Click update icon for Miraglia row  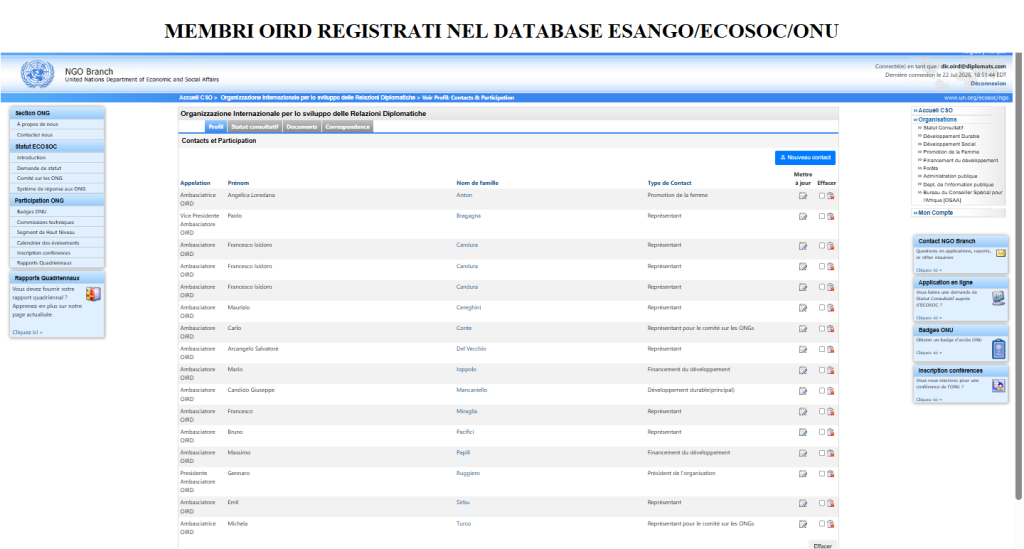point(803,412)
